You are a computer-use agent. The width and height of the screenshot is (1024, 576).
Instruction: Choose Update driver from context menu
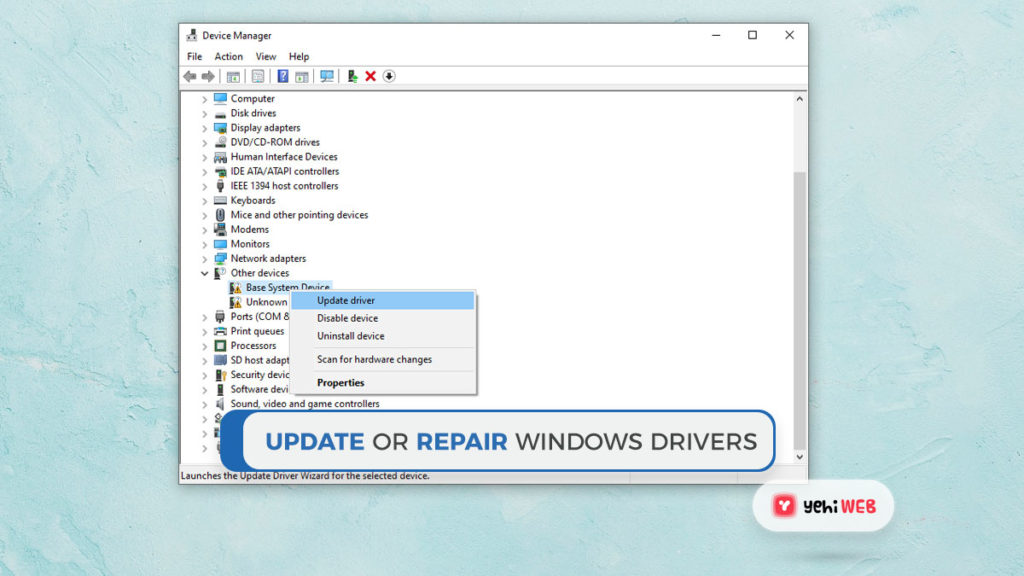pyautogui.click(x=345, y=300)
